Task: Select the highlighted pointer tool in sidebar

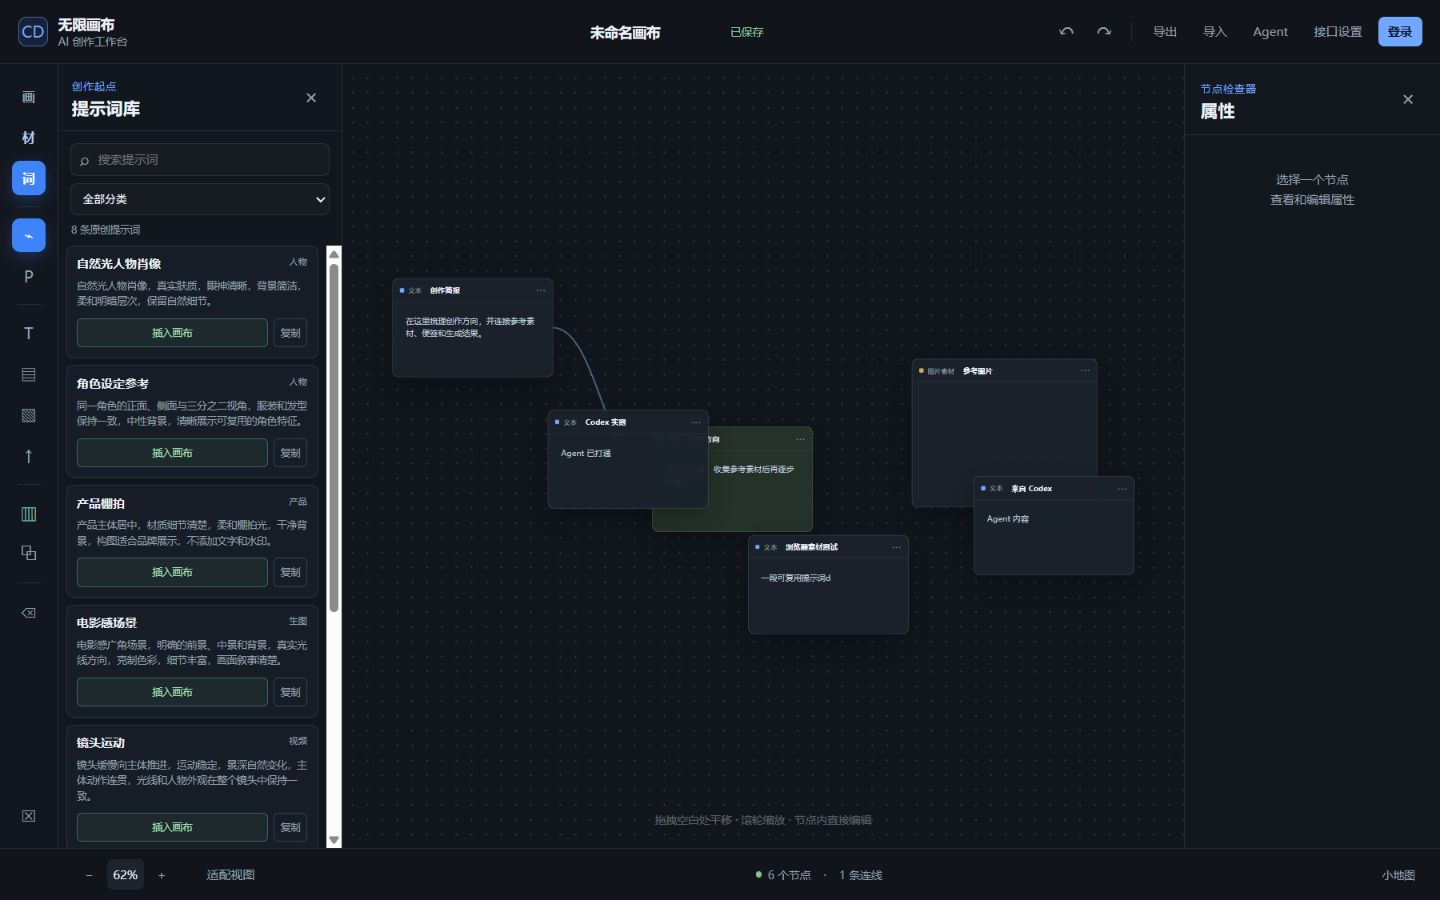Action: [28, 235]
